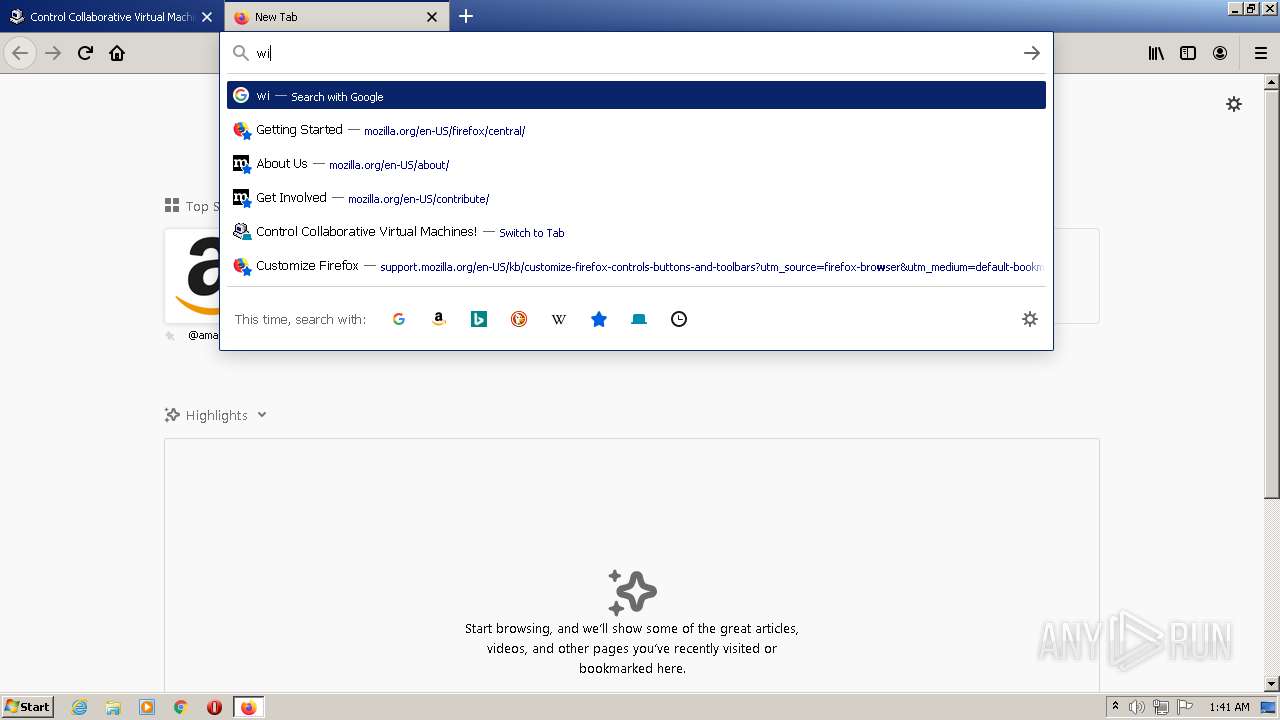Show the sidebars toolbar icon
Screen dimensions: 1280x720
(x=1188, y=53)
